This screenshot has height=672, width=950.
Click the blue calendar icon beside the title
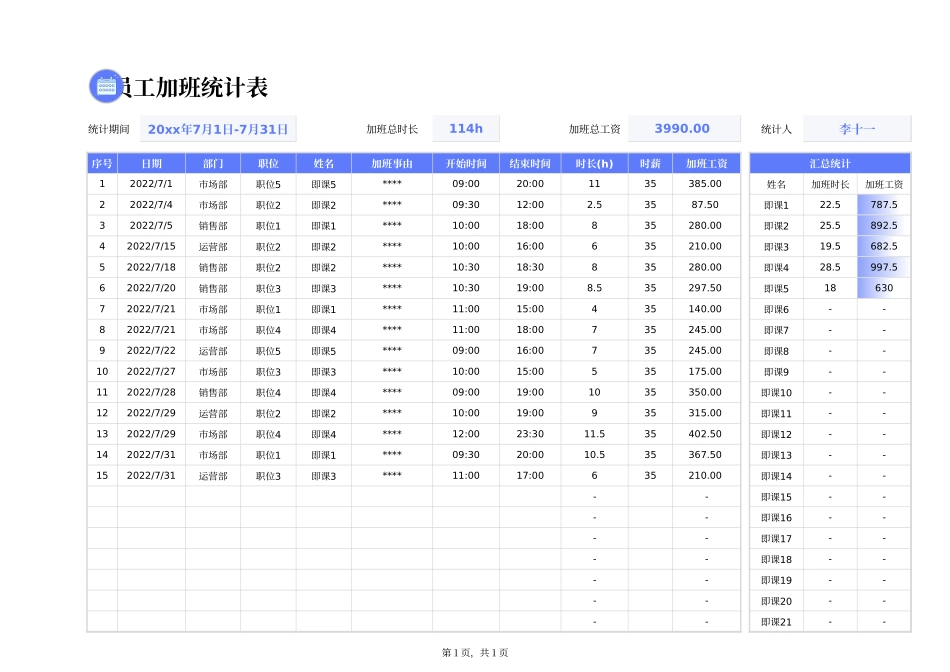coord(106,87)
